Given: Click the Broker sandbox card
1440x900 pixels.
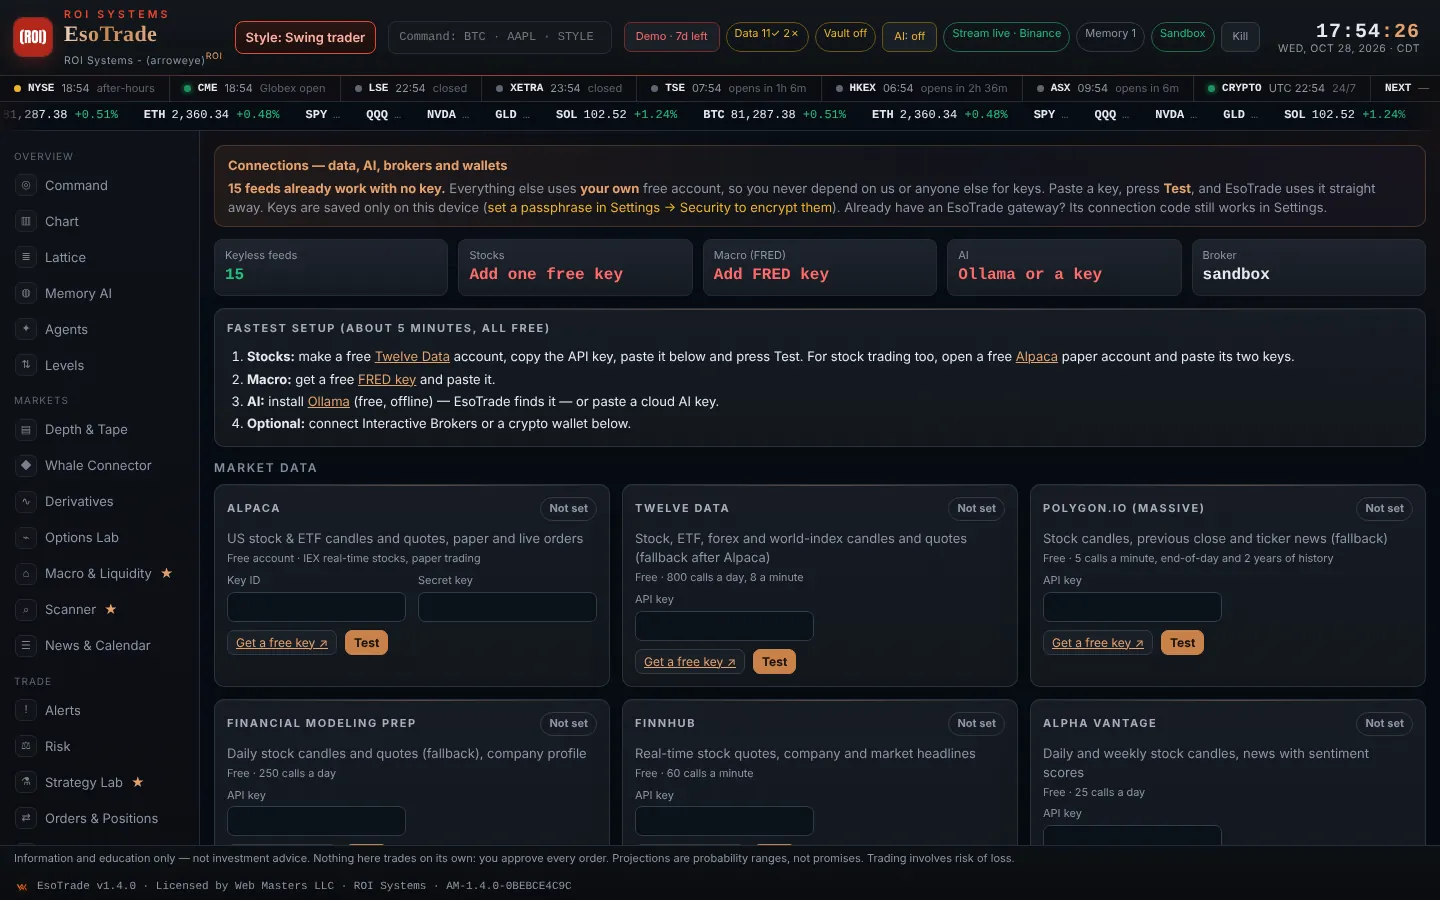Looking at the screenshot, I should click(x=1309, y=267).
